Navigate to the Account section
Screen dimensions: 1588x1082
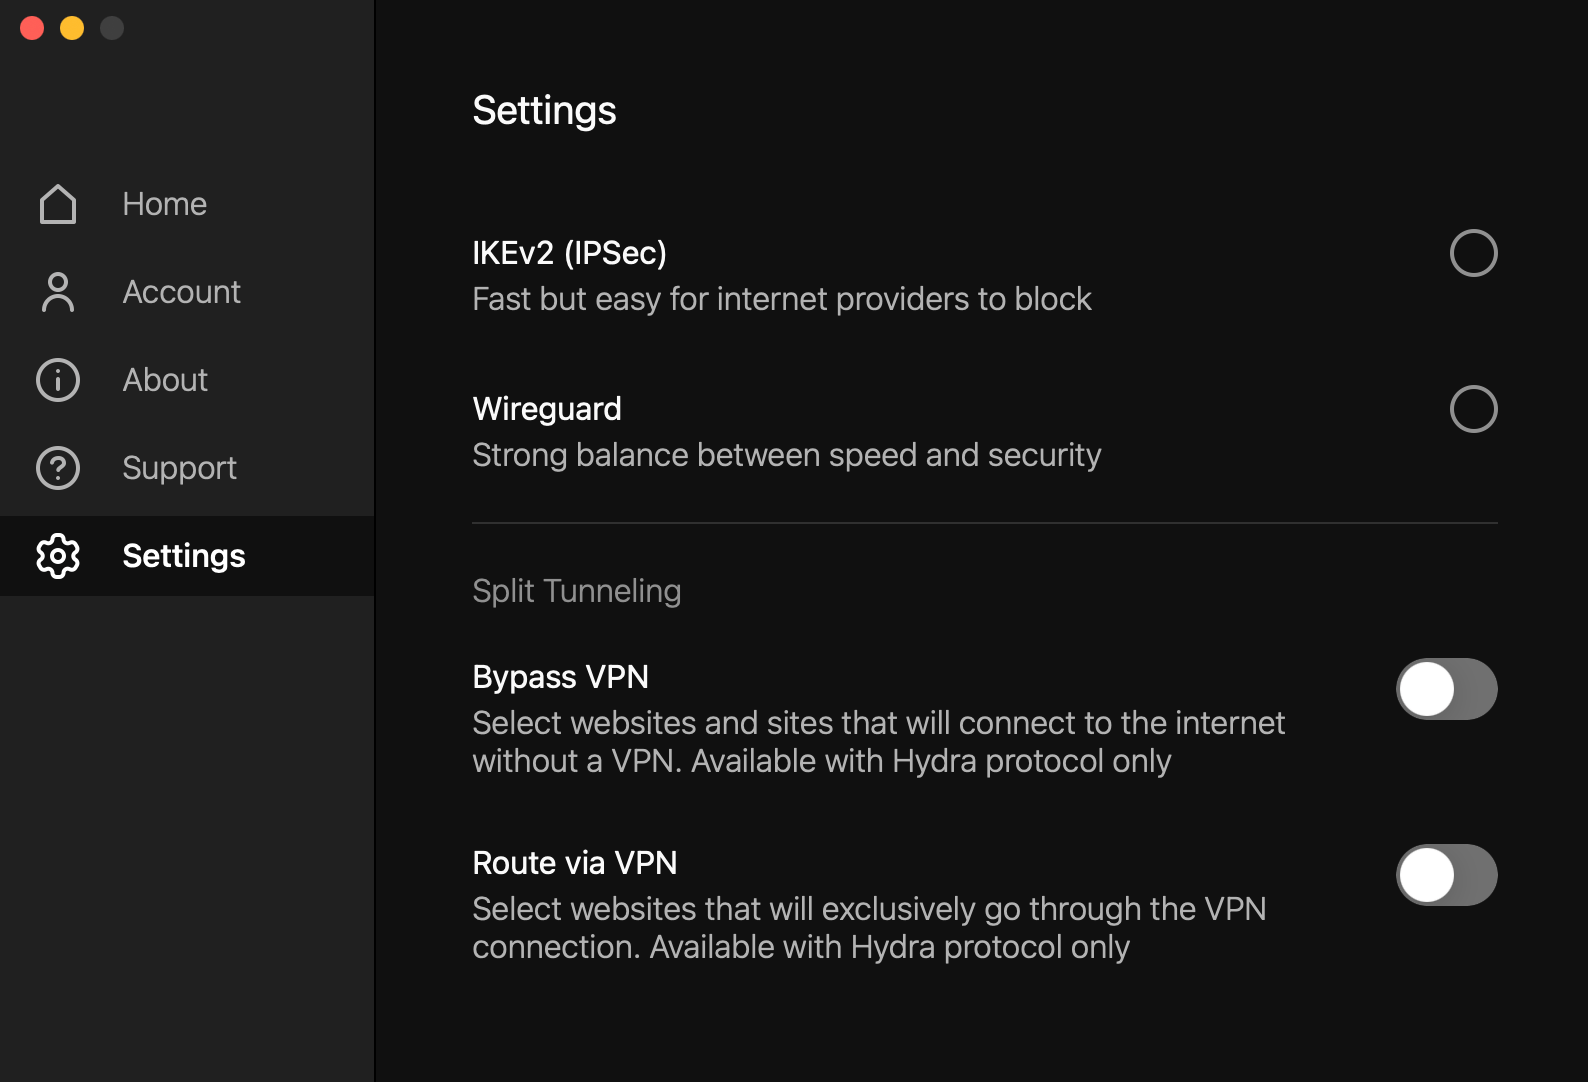[181, 291]
